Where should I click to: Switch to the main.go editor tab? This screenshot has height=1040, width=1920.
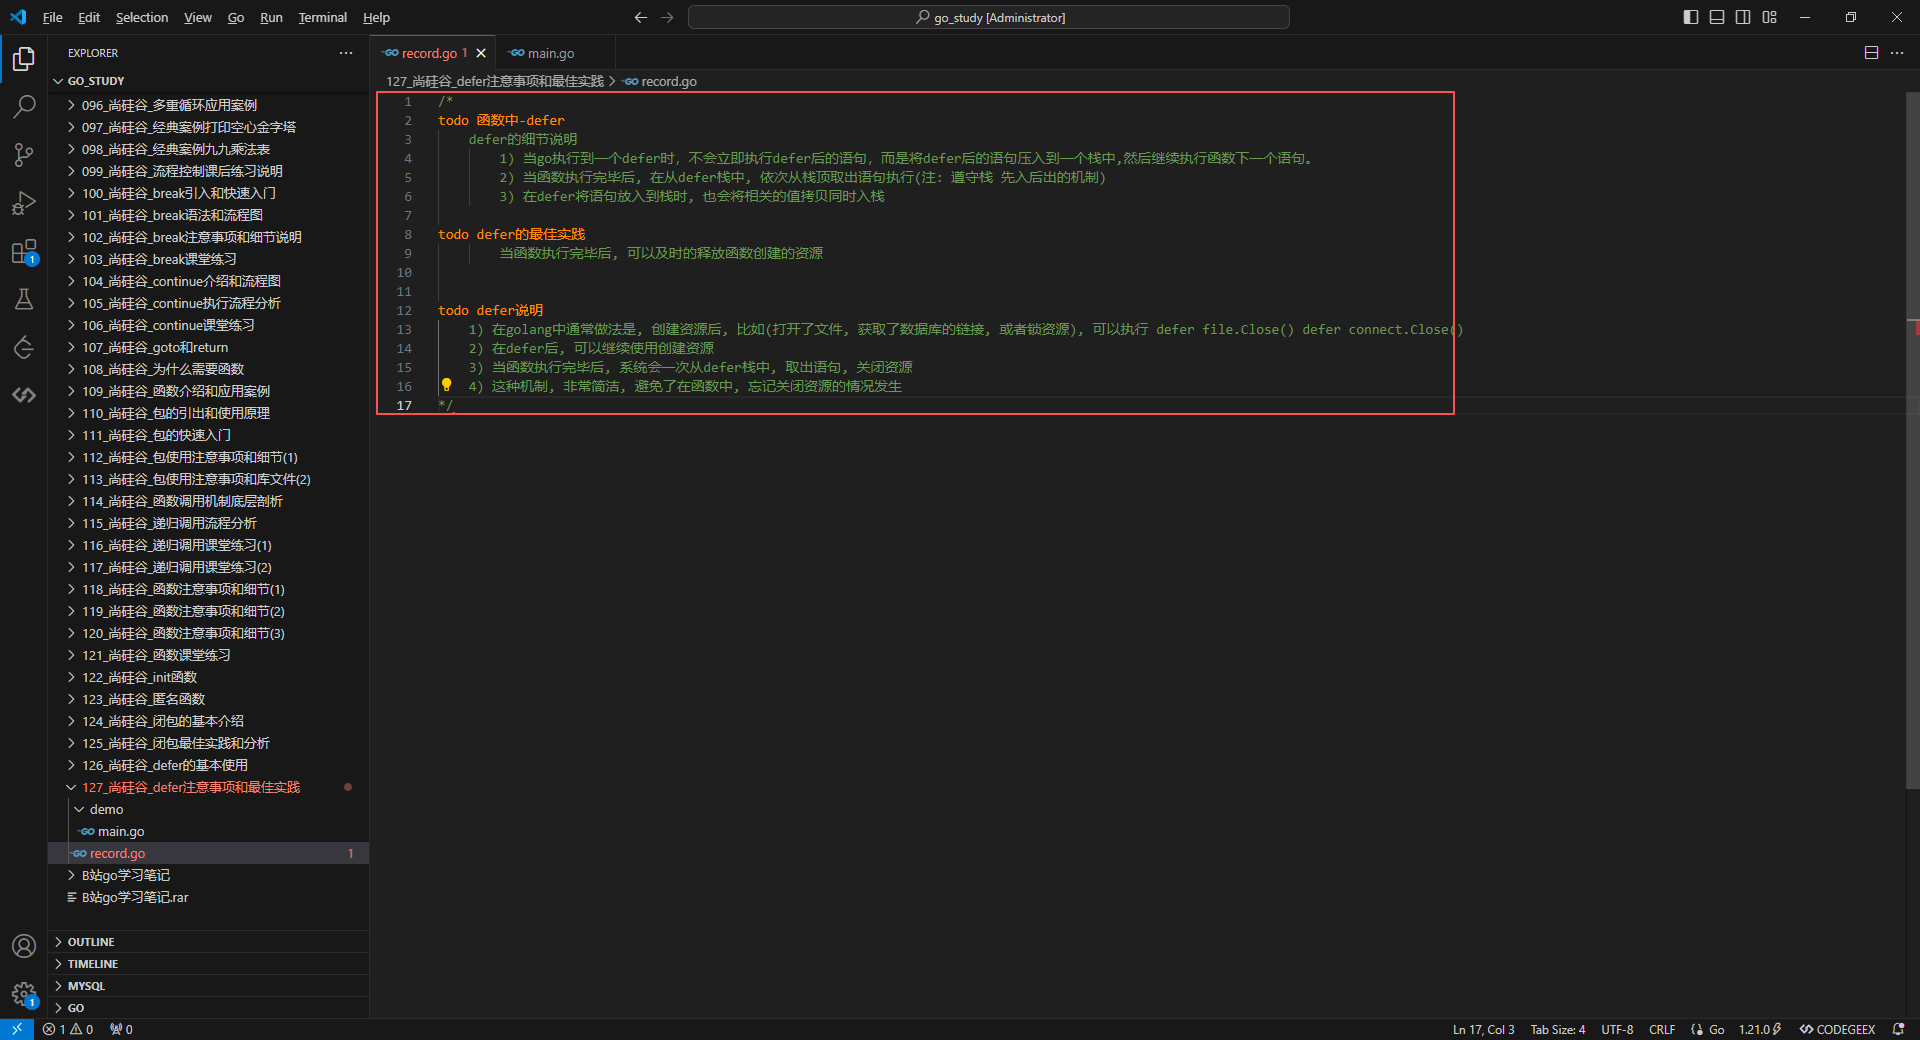[551, 53]
